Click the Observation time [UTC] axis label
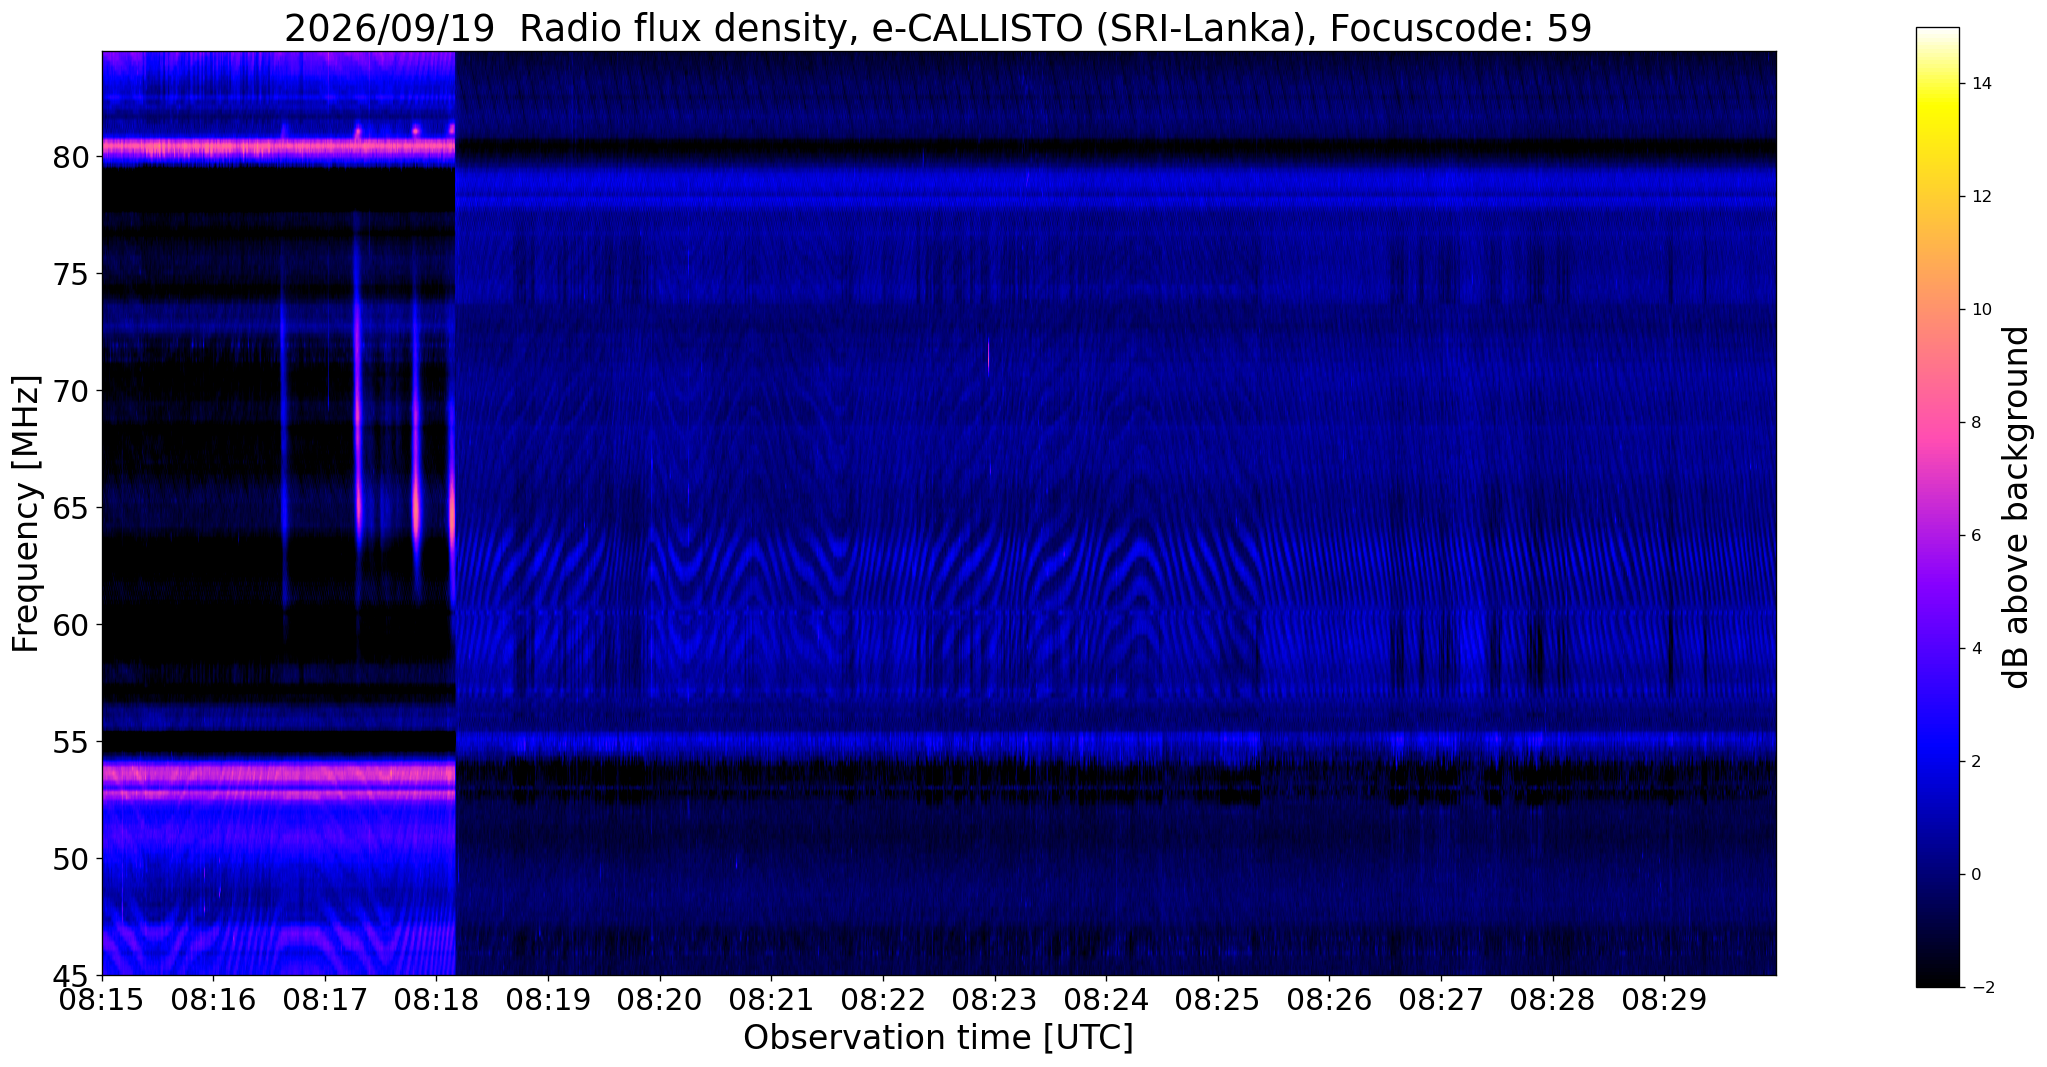 point(938,1038)
